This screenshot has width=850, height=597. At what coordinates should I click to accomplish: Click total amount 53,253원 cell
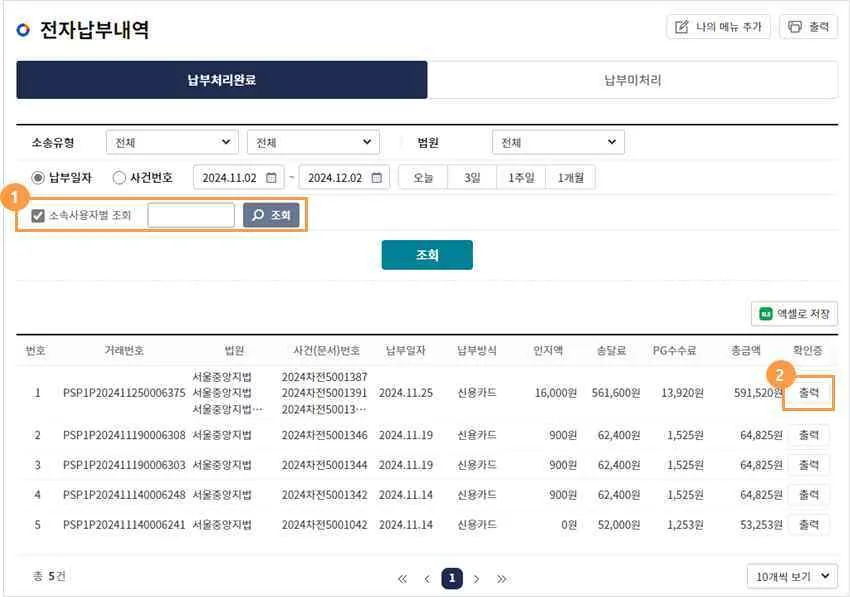pyautogui.click(x=761, y=524)
